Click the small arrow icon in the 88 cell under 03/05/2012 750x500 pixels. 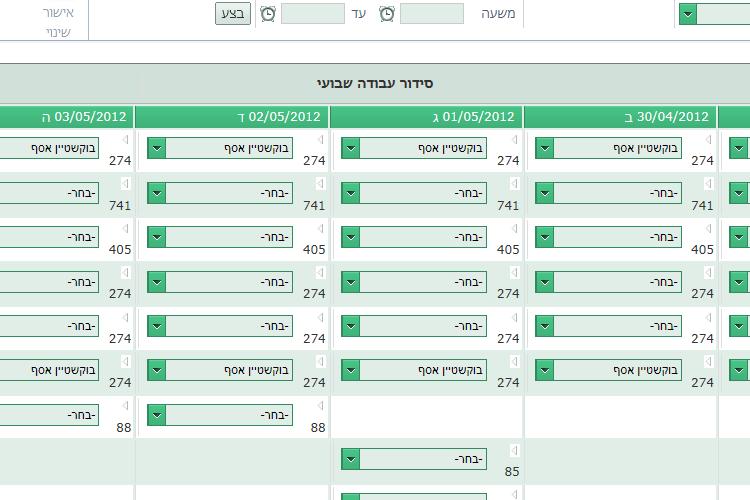pos(125,406)
